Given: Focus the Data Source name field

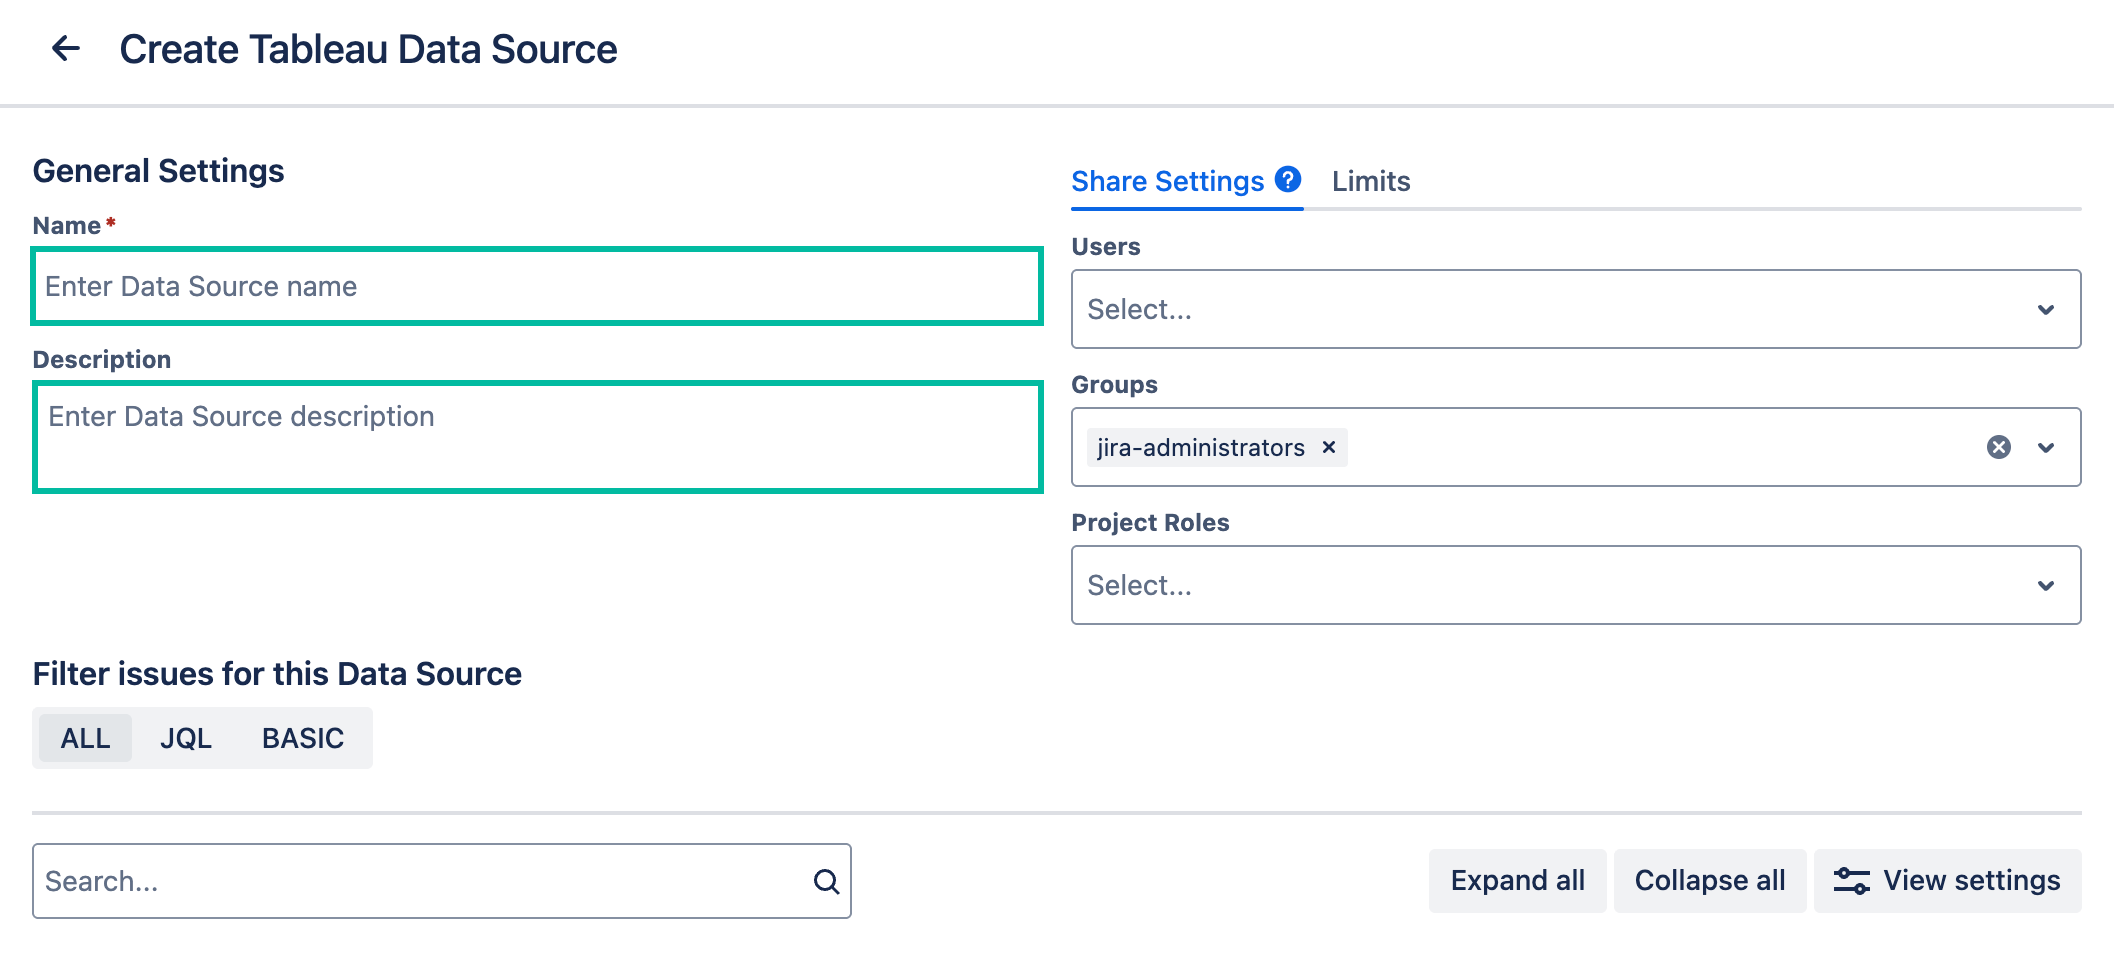Looking at the screenshot, I should [538, 286].
